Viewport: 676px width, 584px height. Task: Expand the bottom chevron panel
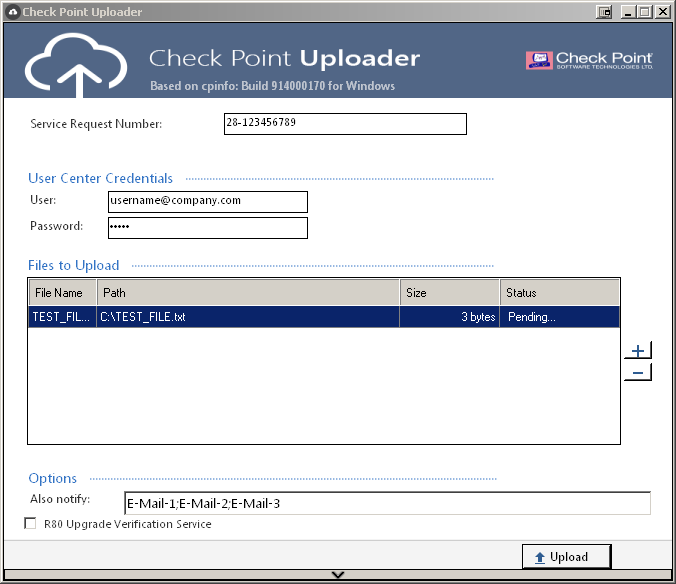pyautogui.click(x=338, y=575)
